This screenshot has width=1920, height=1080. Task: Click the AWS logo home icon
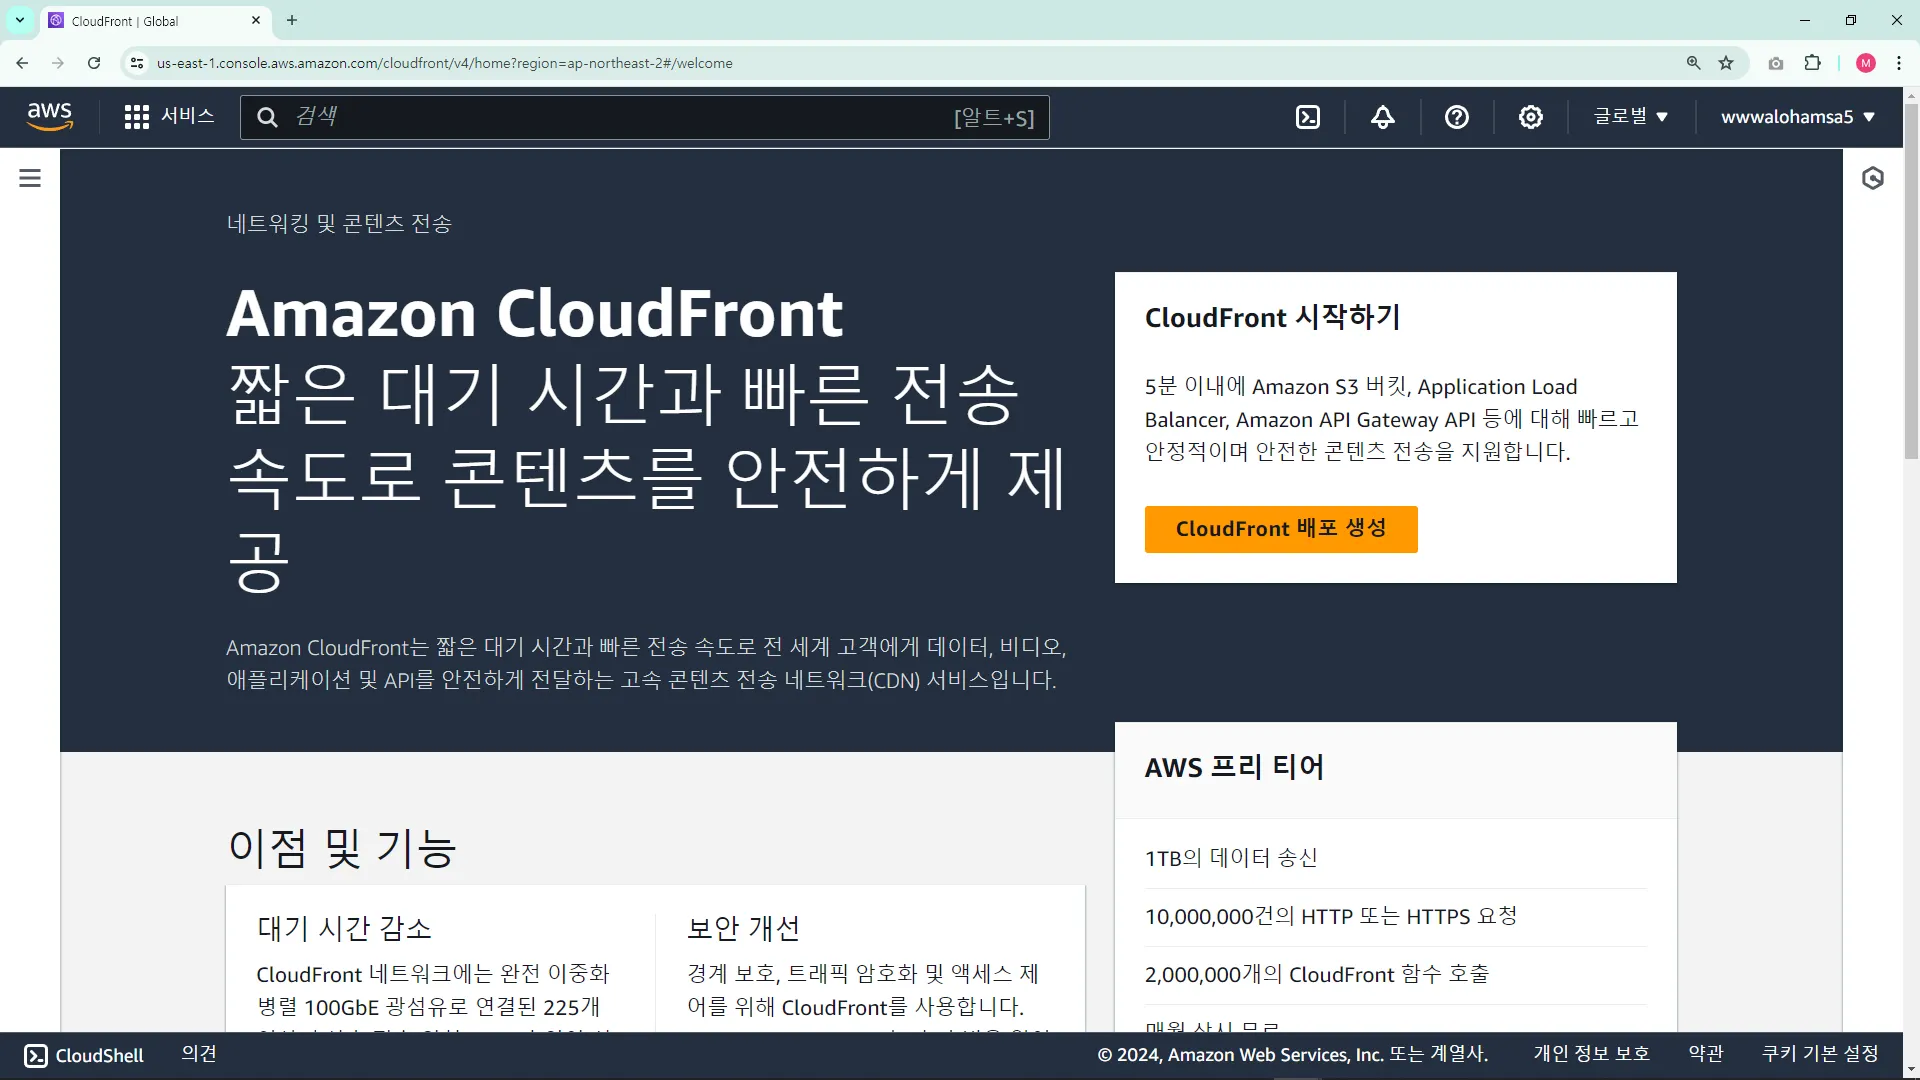(50, 116)
